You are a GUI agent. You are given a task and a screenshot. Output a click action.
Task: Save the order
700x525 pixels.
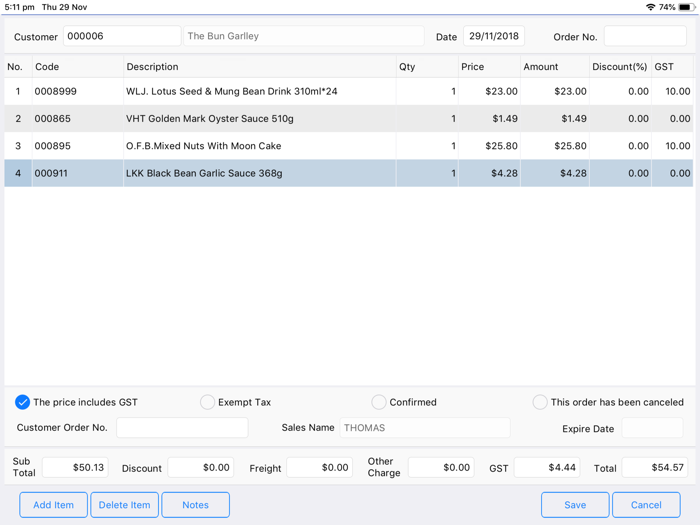pos(575,505)
